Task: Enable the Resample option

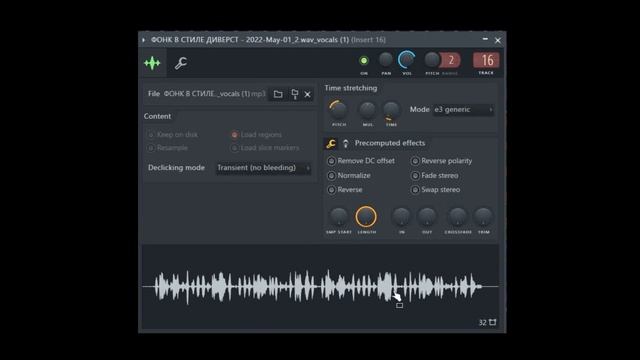Action: pyautogui.click(x=168, y=148)
